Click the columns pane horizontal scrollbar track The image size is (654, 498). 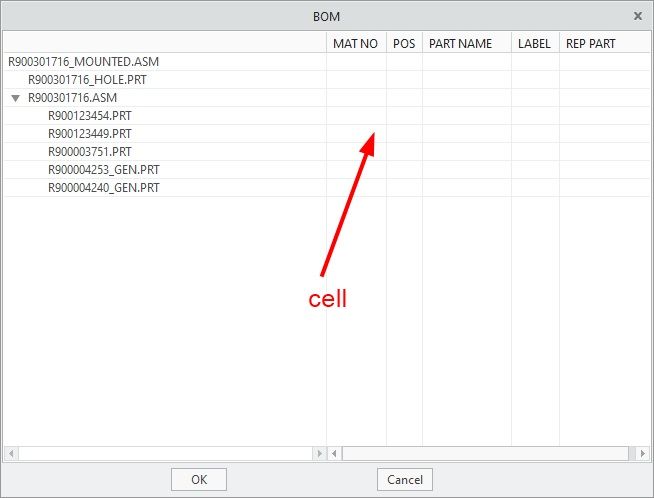[x=485, y=453]
